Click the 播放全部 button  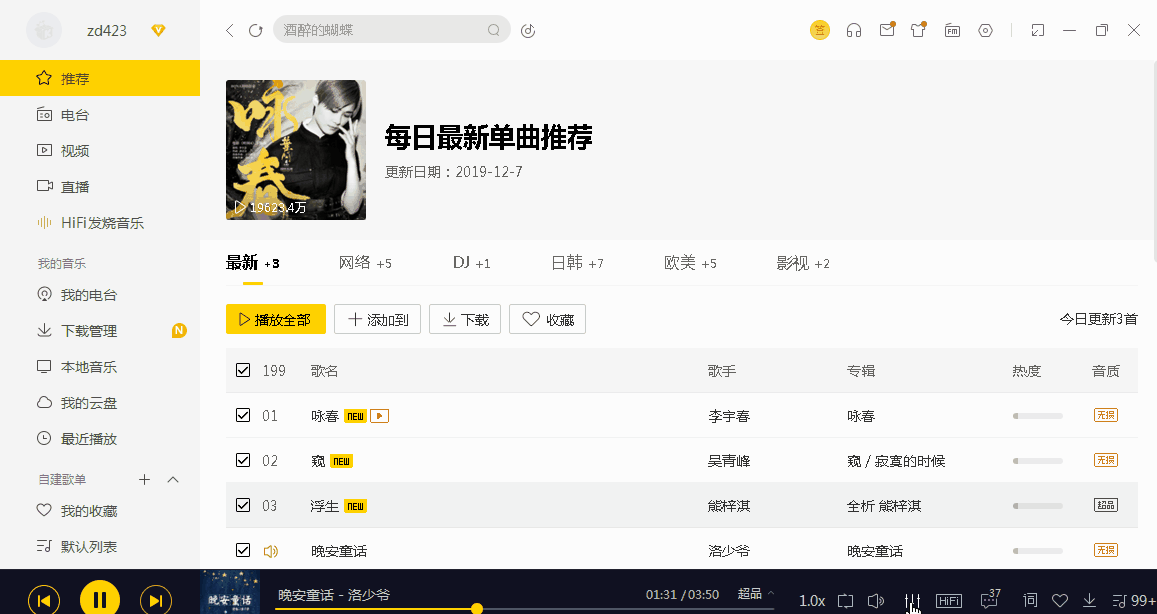point(275,319)
